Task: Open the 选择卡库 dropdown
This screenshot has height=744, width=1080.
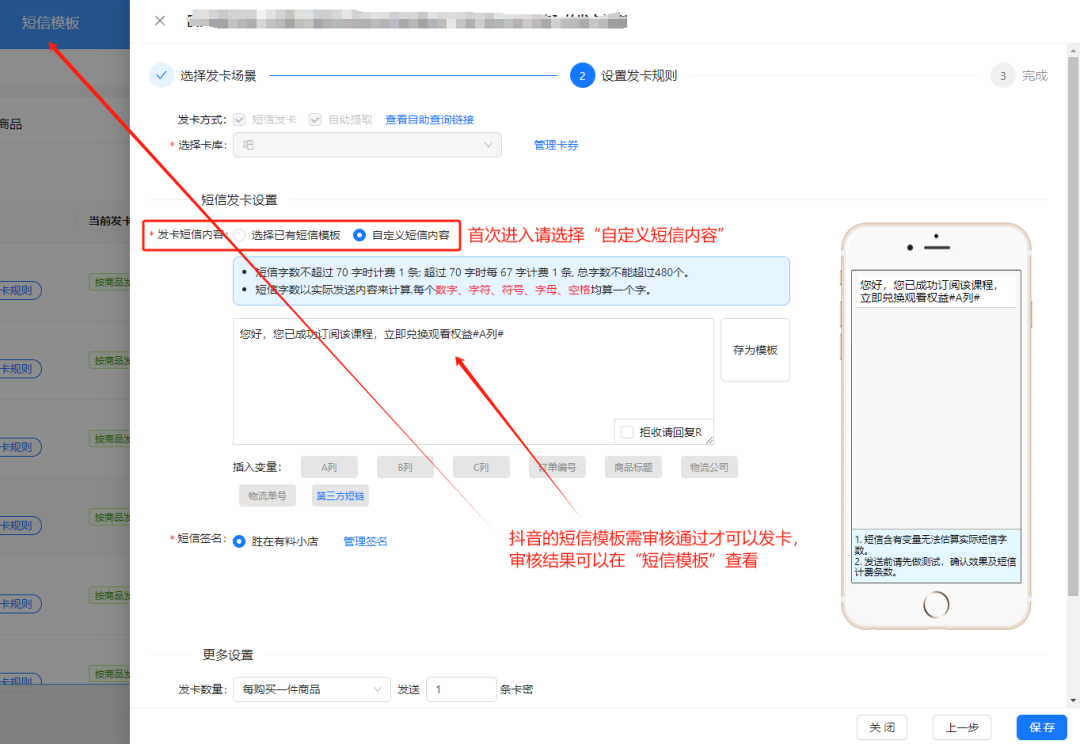Action: click(367, 145)
